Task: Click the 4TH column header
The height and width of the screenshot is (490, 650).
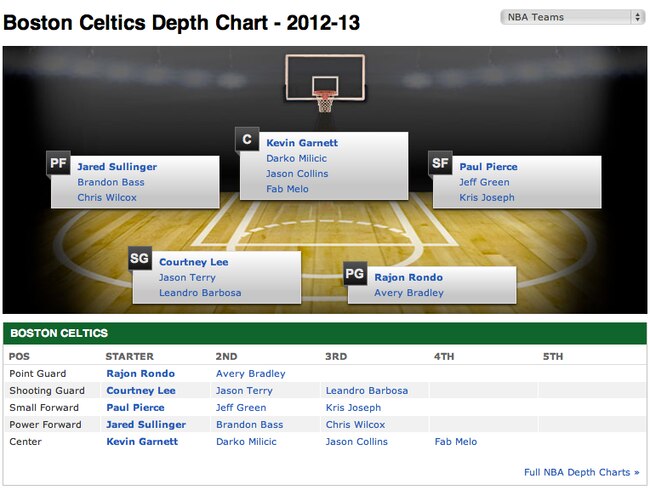Action: click(x=444, y=357)
